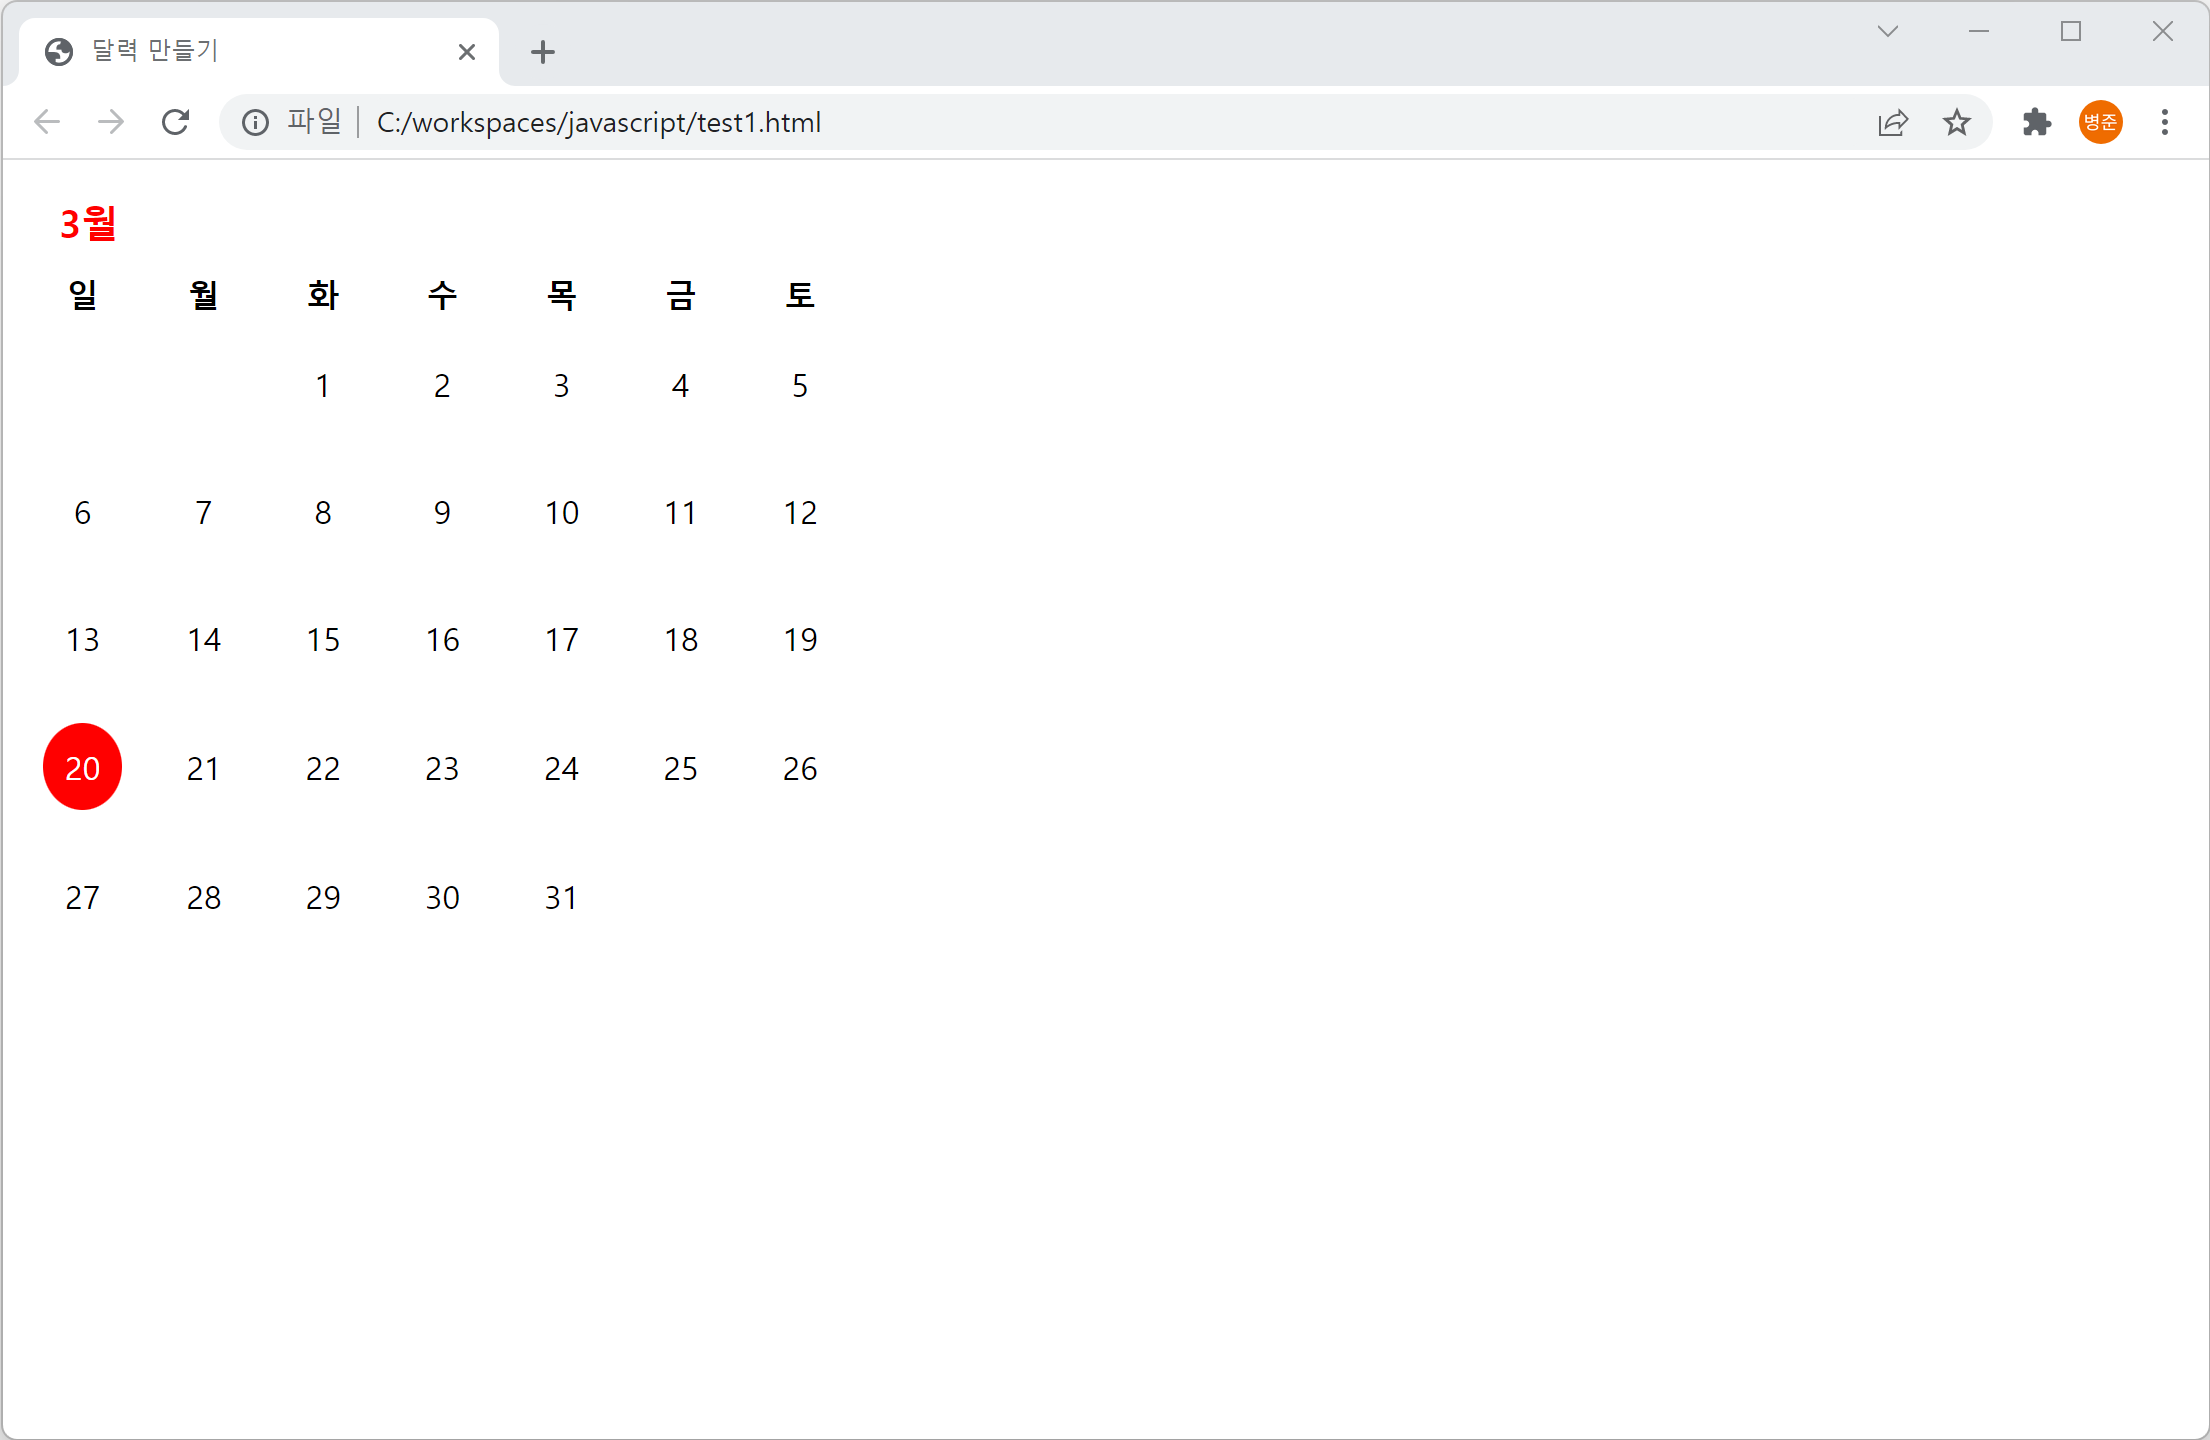Reload the page with the refresh icon
Screen dimensions: 2210x1440
175,122
